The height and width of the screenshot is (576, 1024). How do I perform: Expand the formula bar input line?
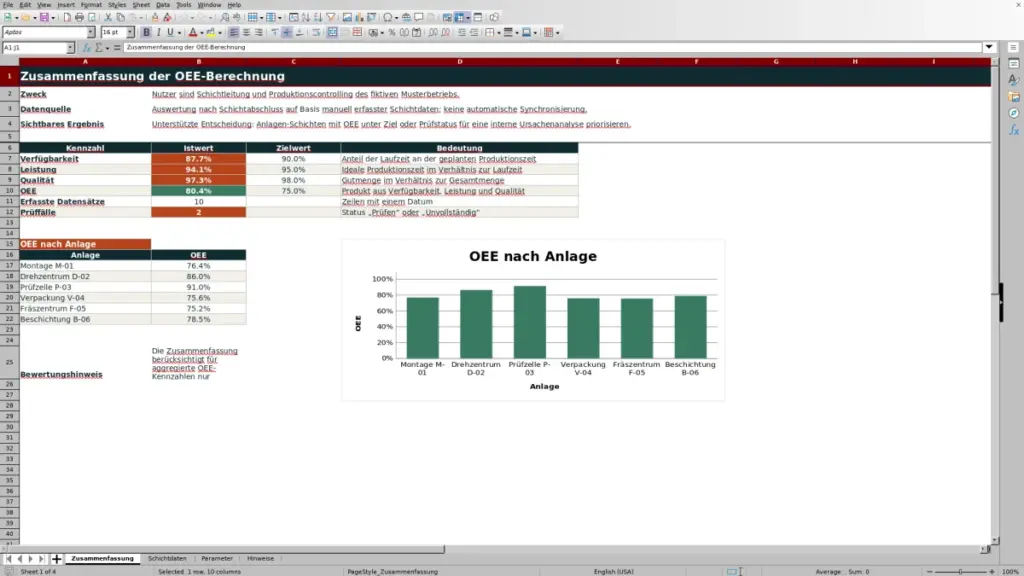tap(989, 48)
